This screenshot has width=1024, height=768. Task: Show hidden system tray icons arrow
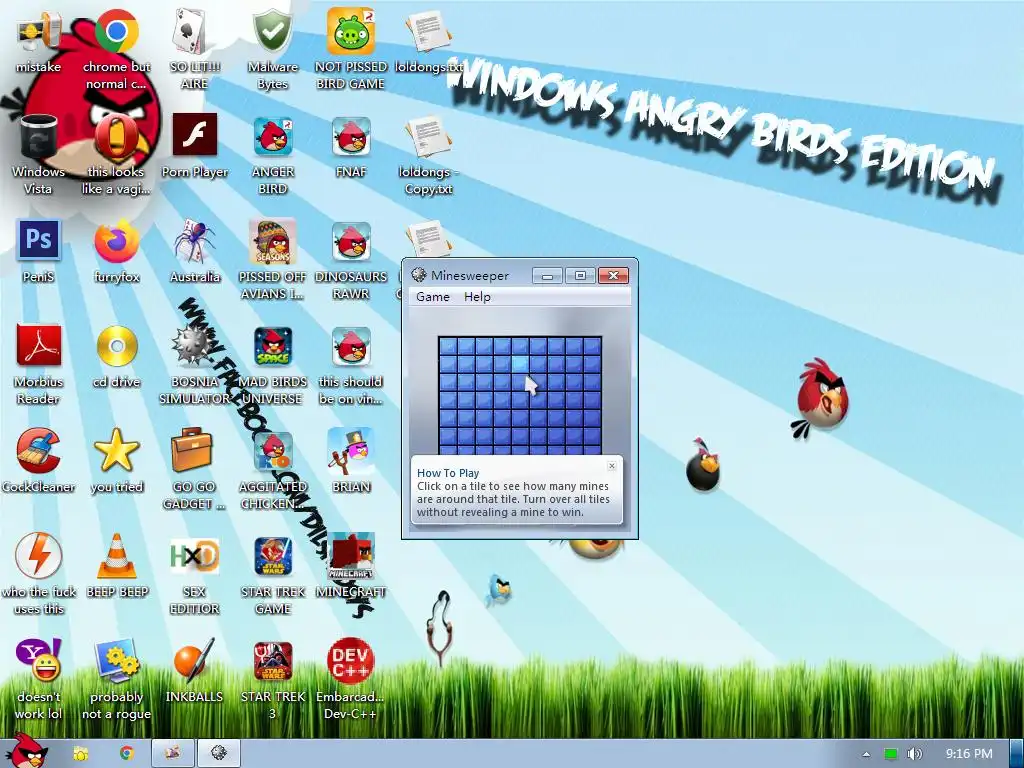(x=866, y=754)
